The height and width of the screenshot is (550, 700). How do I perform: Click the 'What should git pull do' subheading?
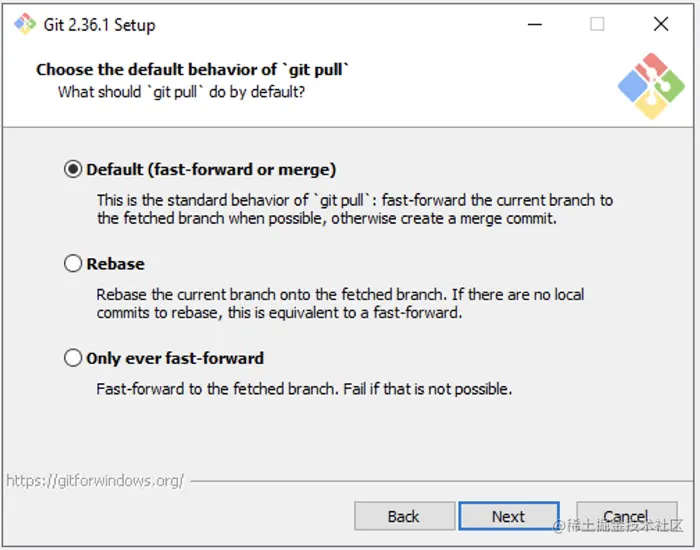coord(181,92)
